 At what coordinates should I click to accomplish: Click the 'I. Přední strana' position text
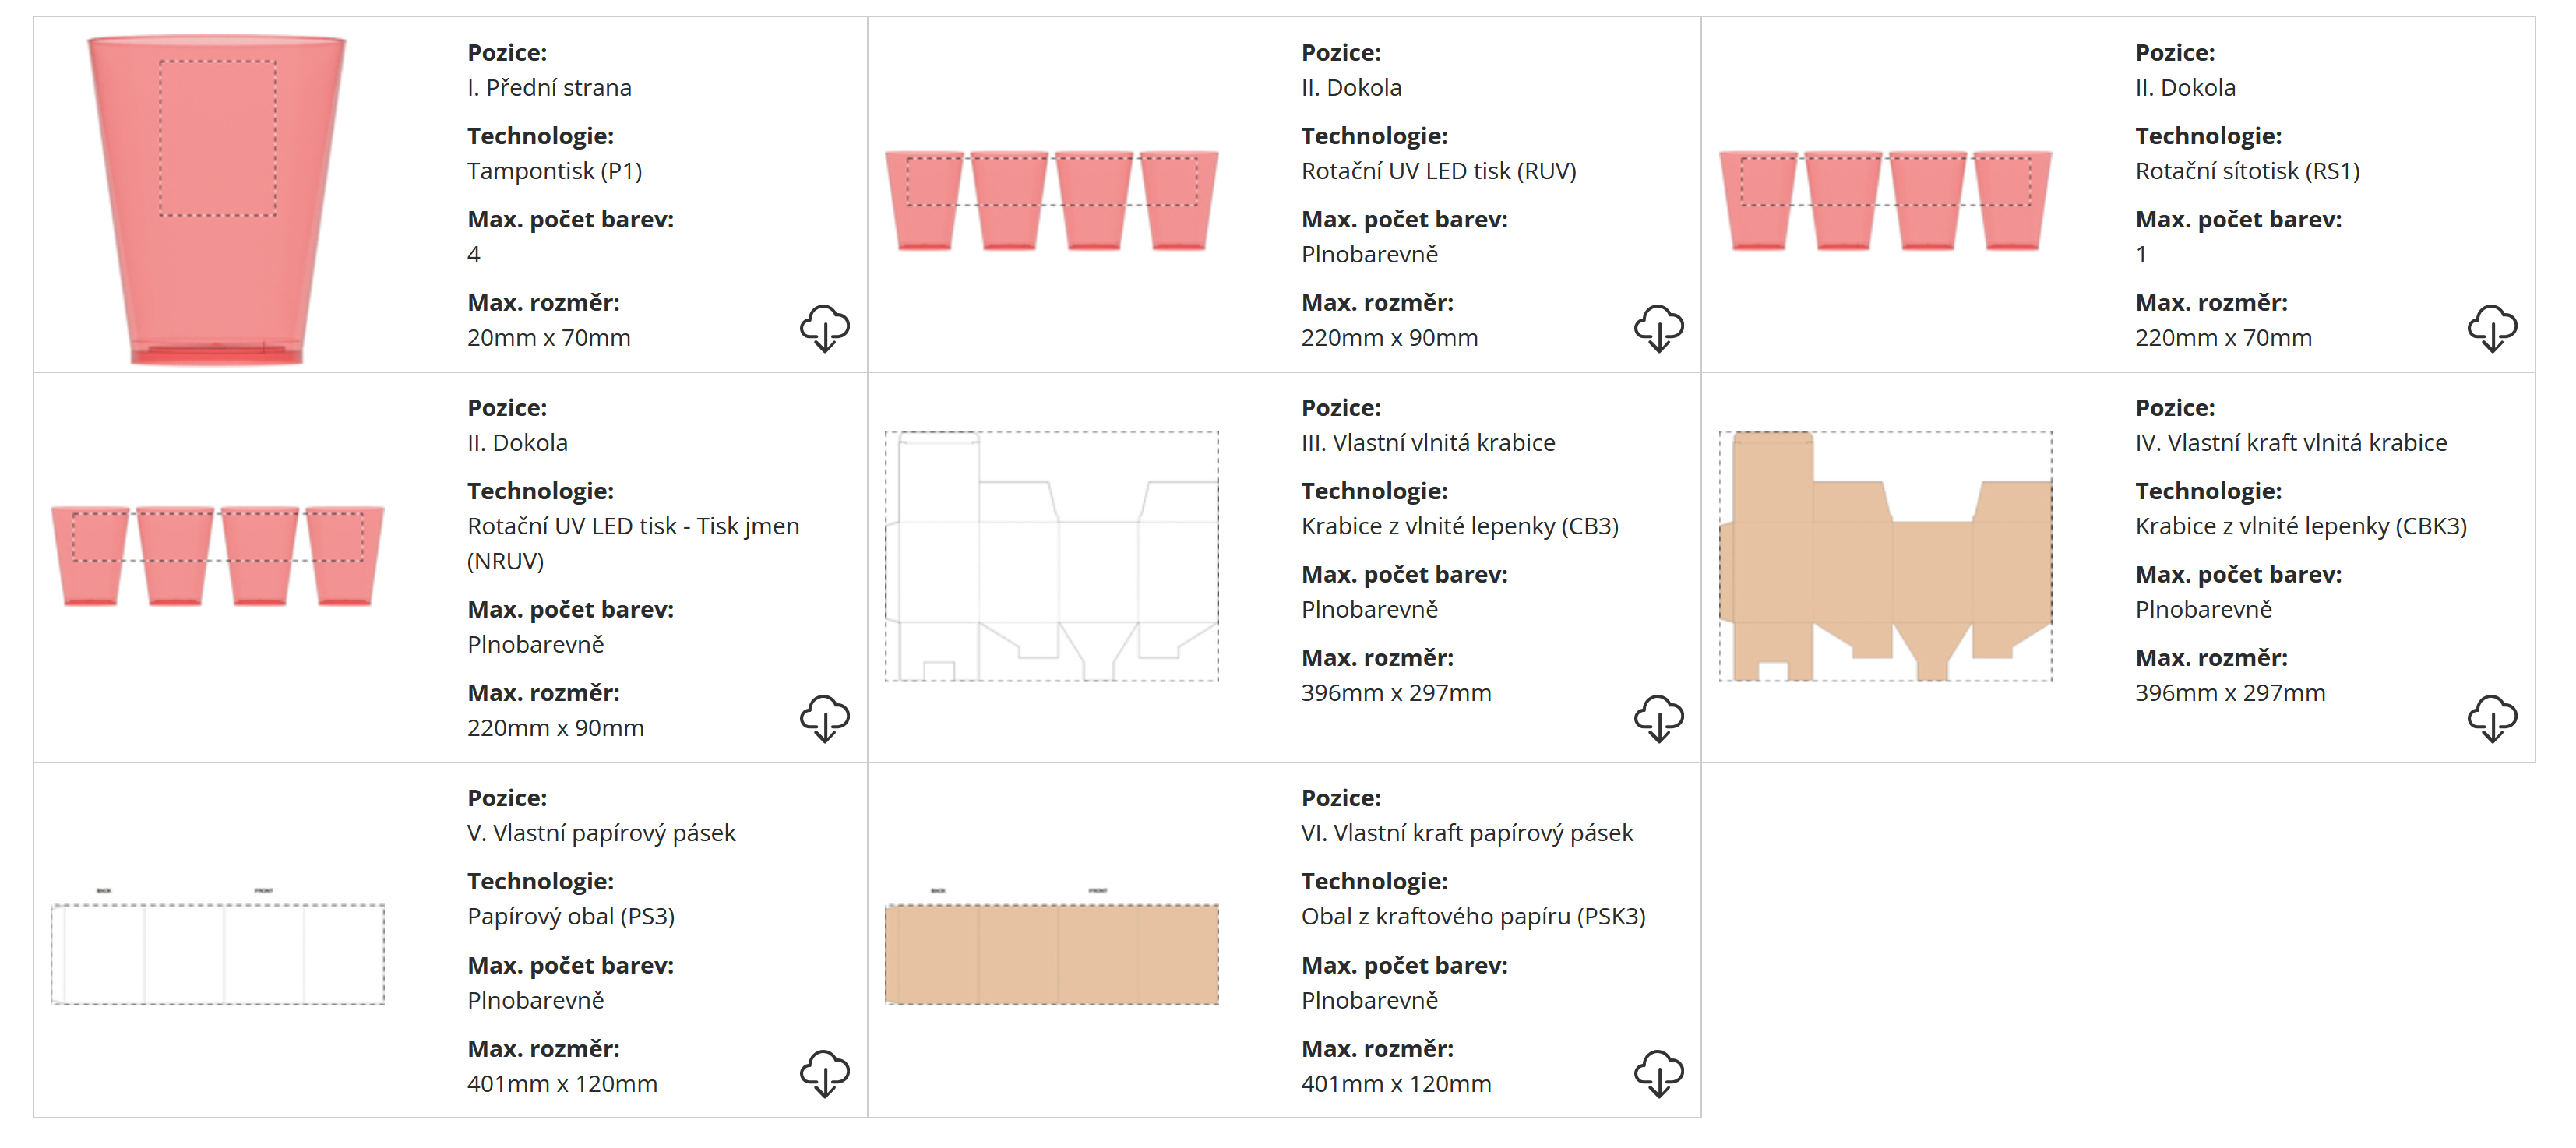coord(549,88)
